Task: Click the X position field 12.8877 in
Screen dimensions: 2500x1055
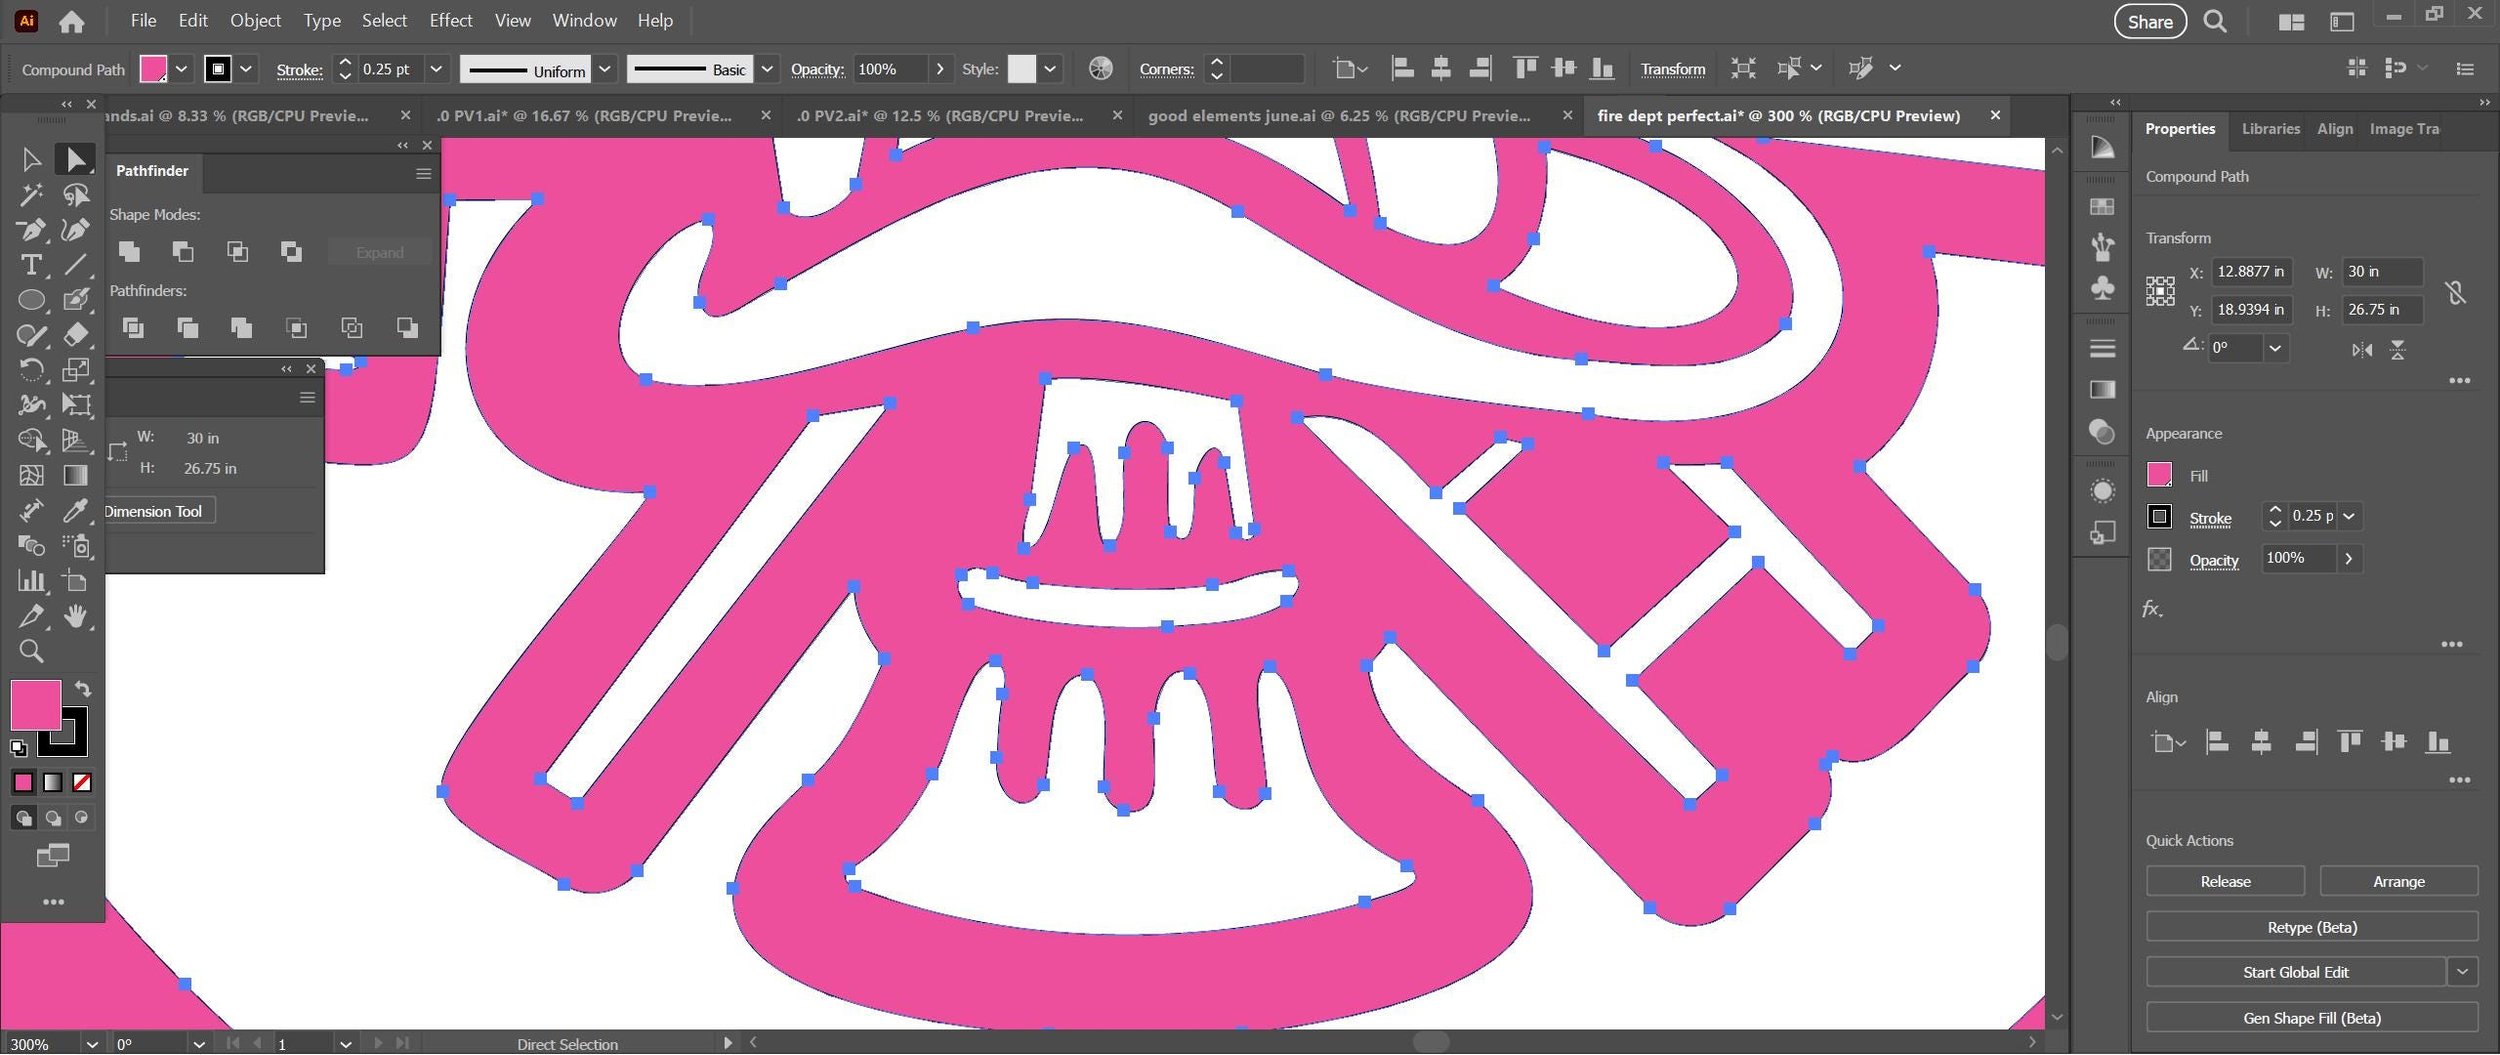Action: pos(2251,272)
